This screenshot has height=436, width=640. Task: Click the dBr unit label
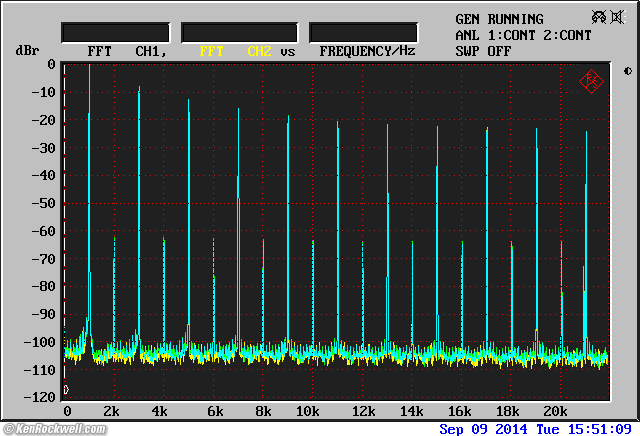[26, 50]
